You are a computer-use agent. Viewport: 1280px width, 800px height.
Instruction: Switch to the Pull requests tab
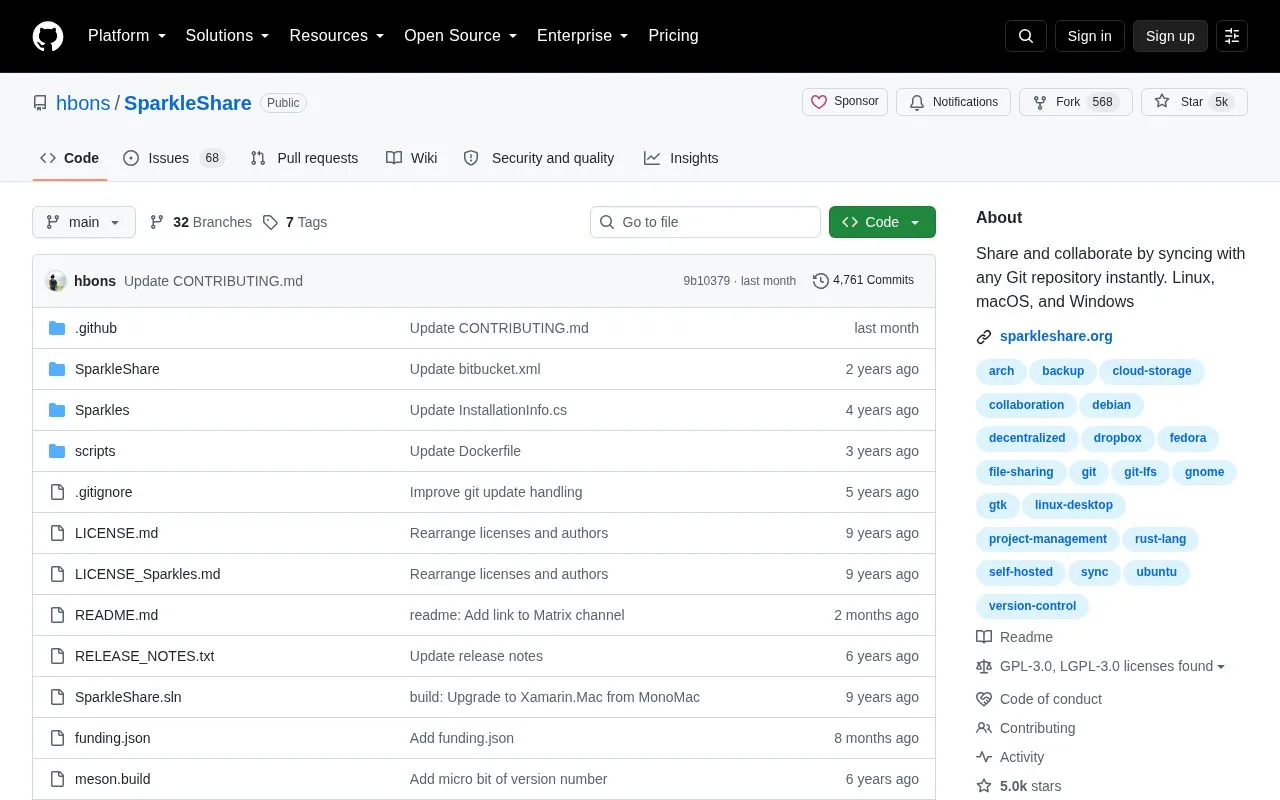(304, 158)
